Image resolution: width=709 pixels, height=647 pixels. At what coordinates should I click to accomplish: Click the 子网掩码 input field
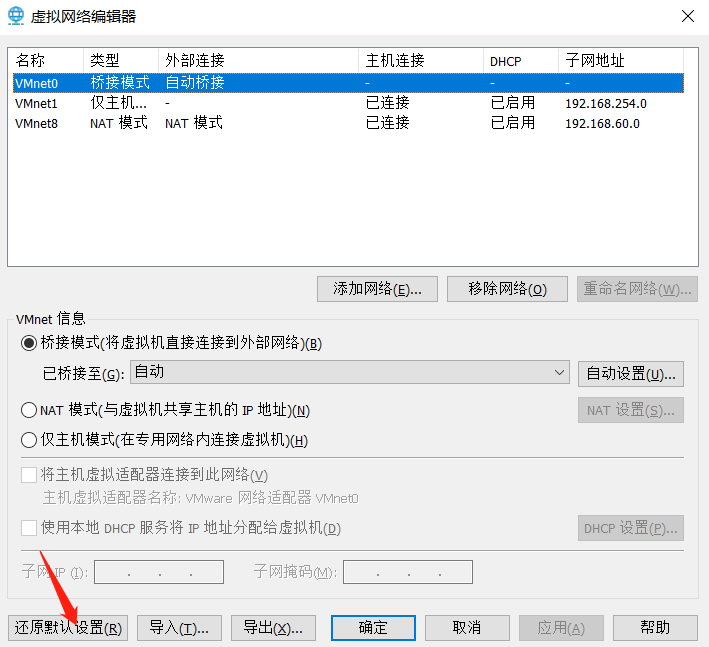point(408,572)
